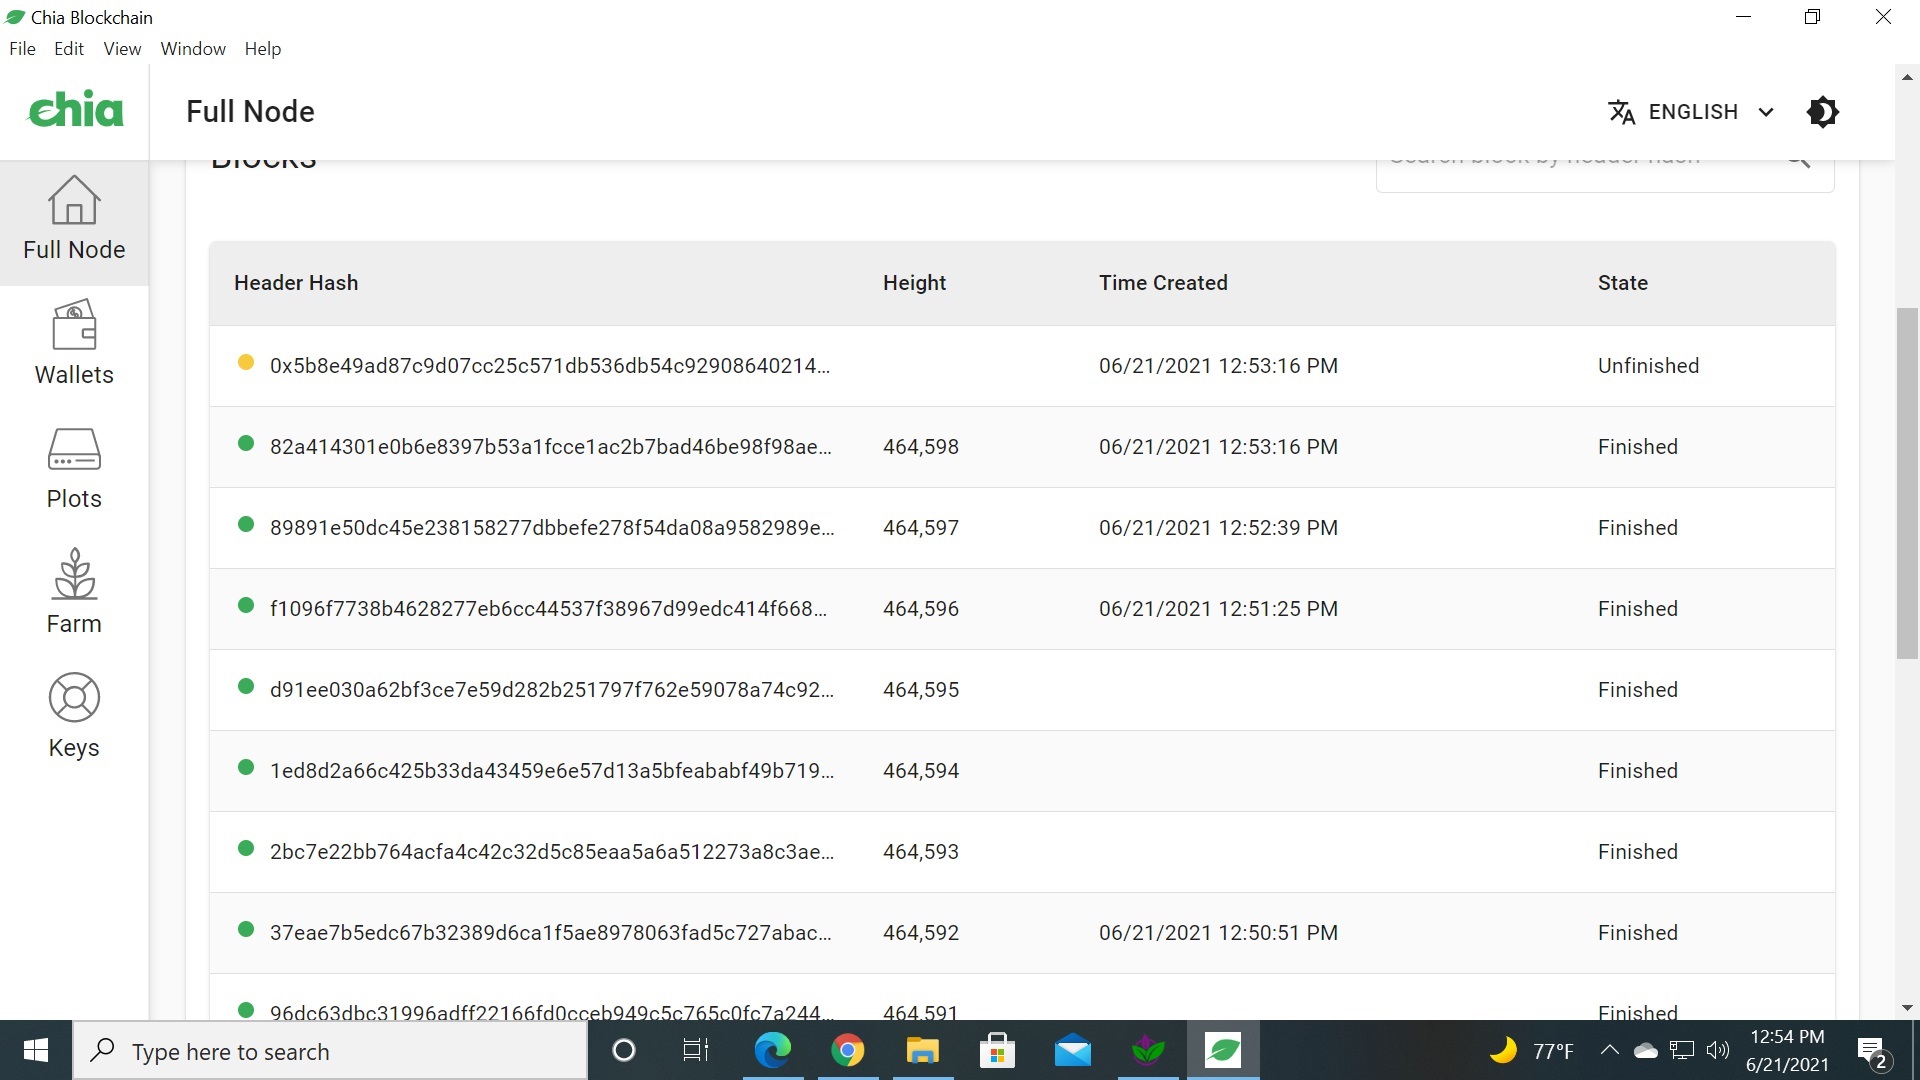Open the Plots section
1920x1080 pixels.
[74, 468]
